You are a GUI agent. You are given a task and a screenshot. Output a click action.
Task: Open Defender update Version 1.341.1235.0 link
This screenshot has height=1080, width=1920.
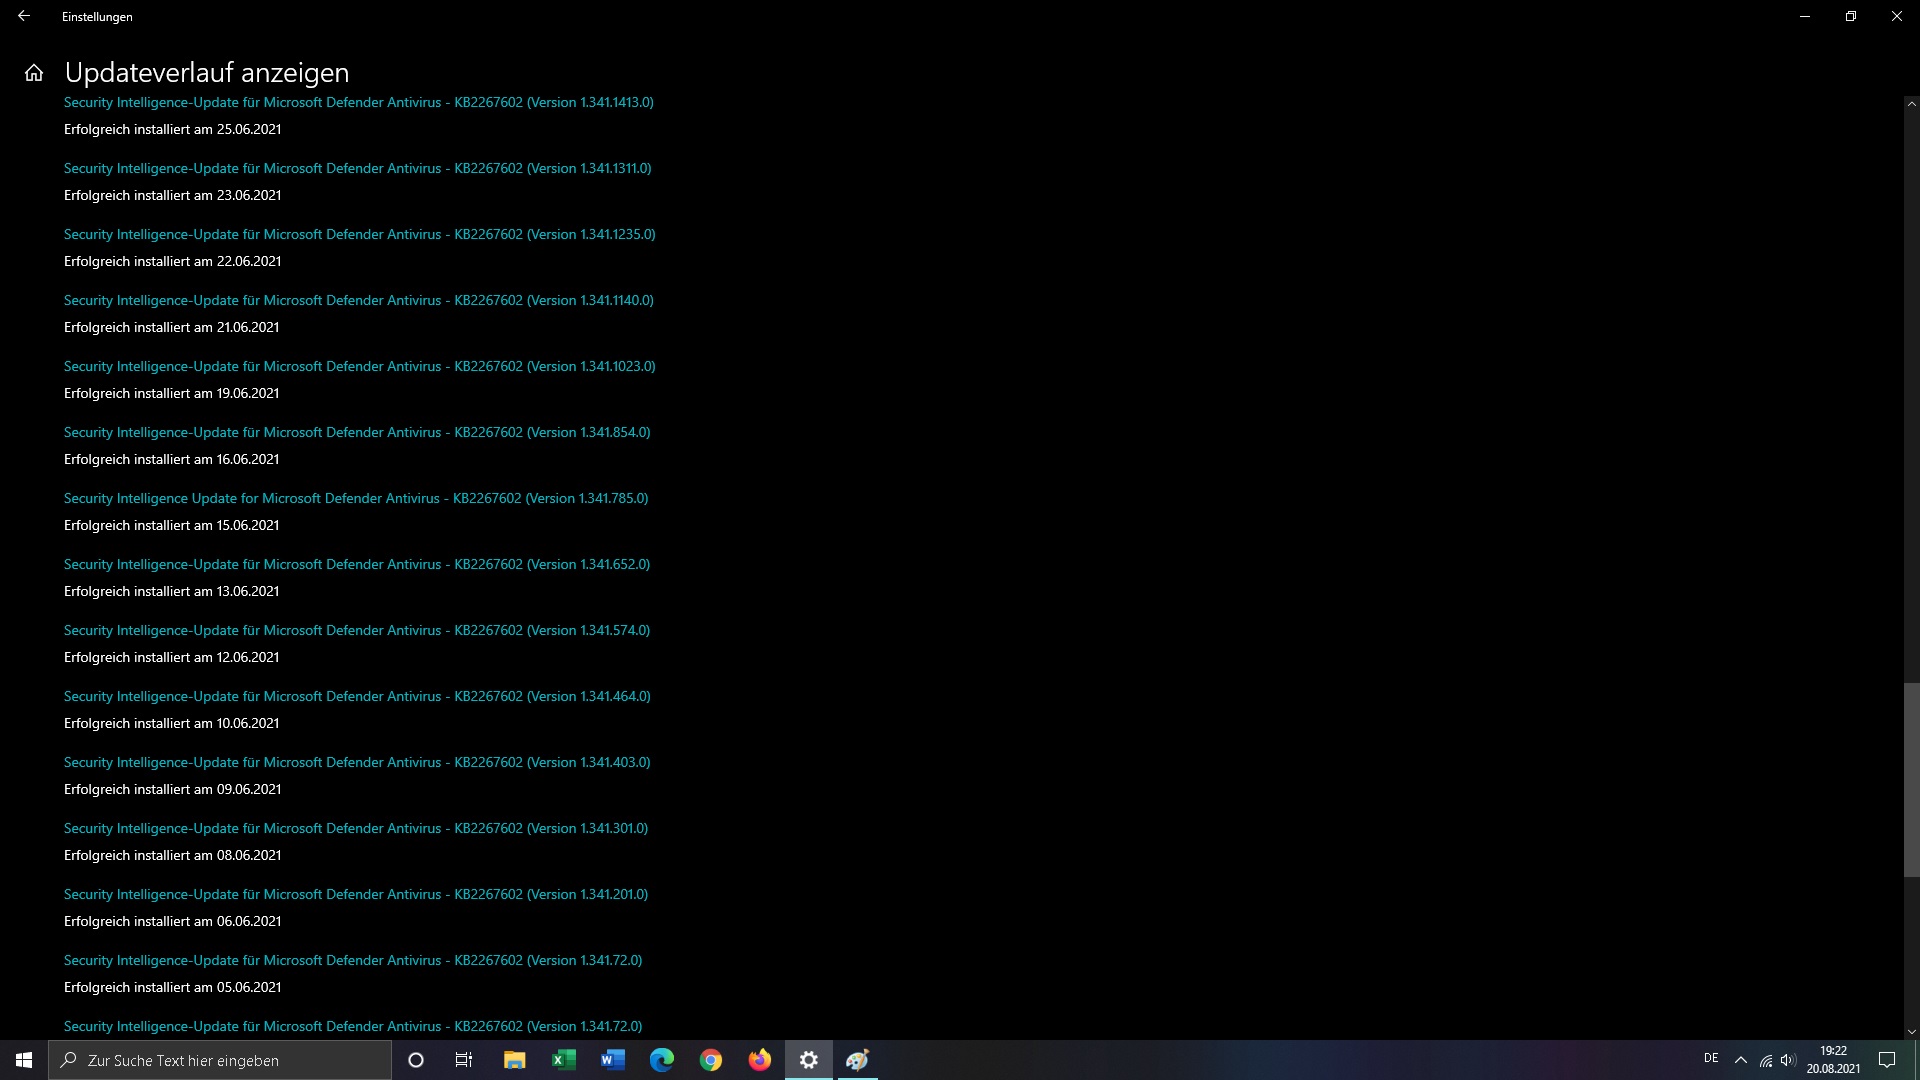coord(360,234)
